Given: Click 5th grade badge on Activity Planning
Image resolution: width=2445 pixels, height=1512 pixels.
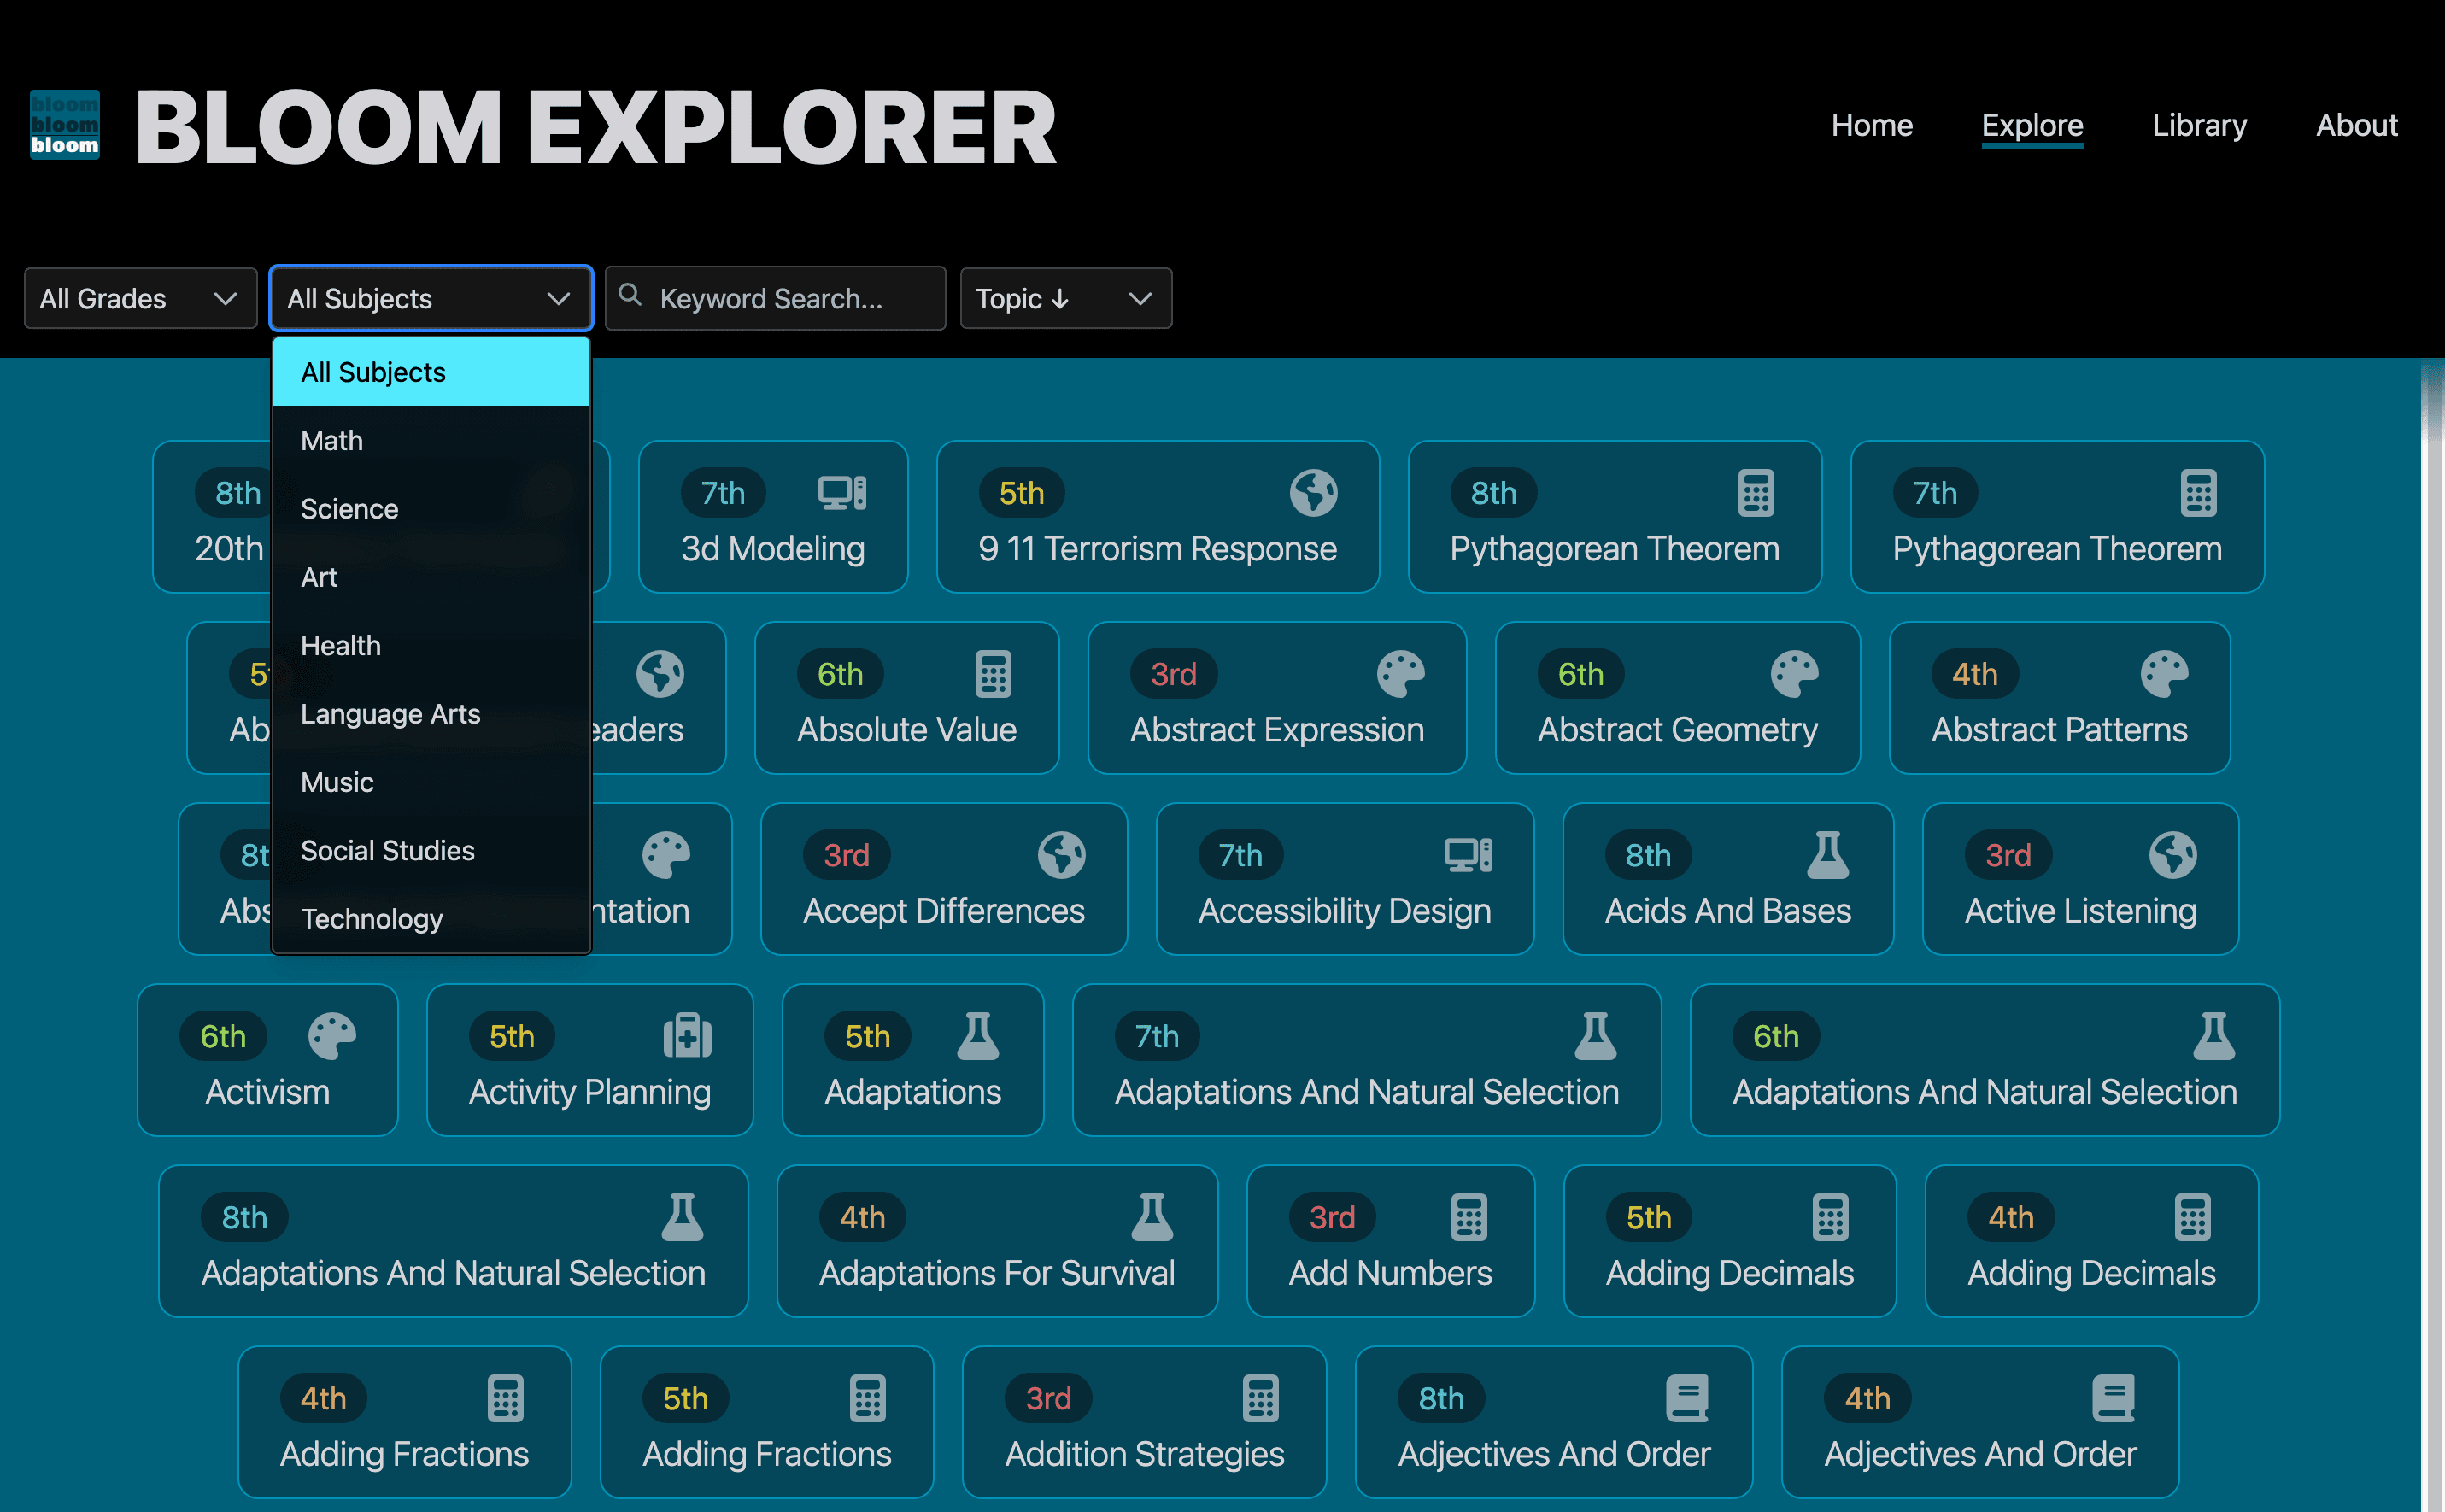Looking at the screenshot, I should click(x=512, y=1036).
